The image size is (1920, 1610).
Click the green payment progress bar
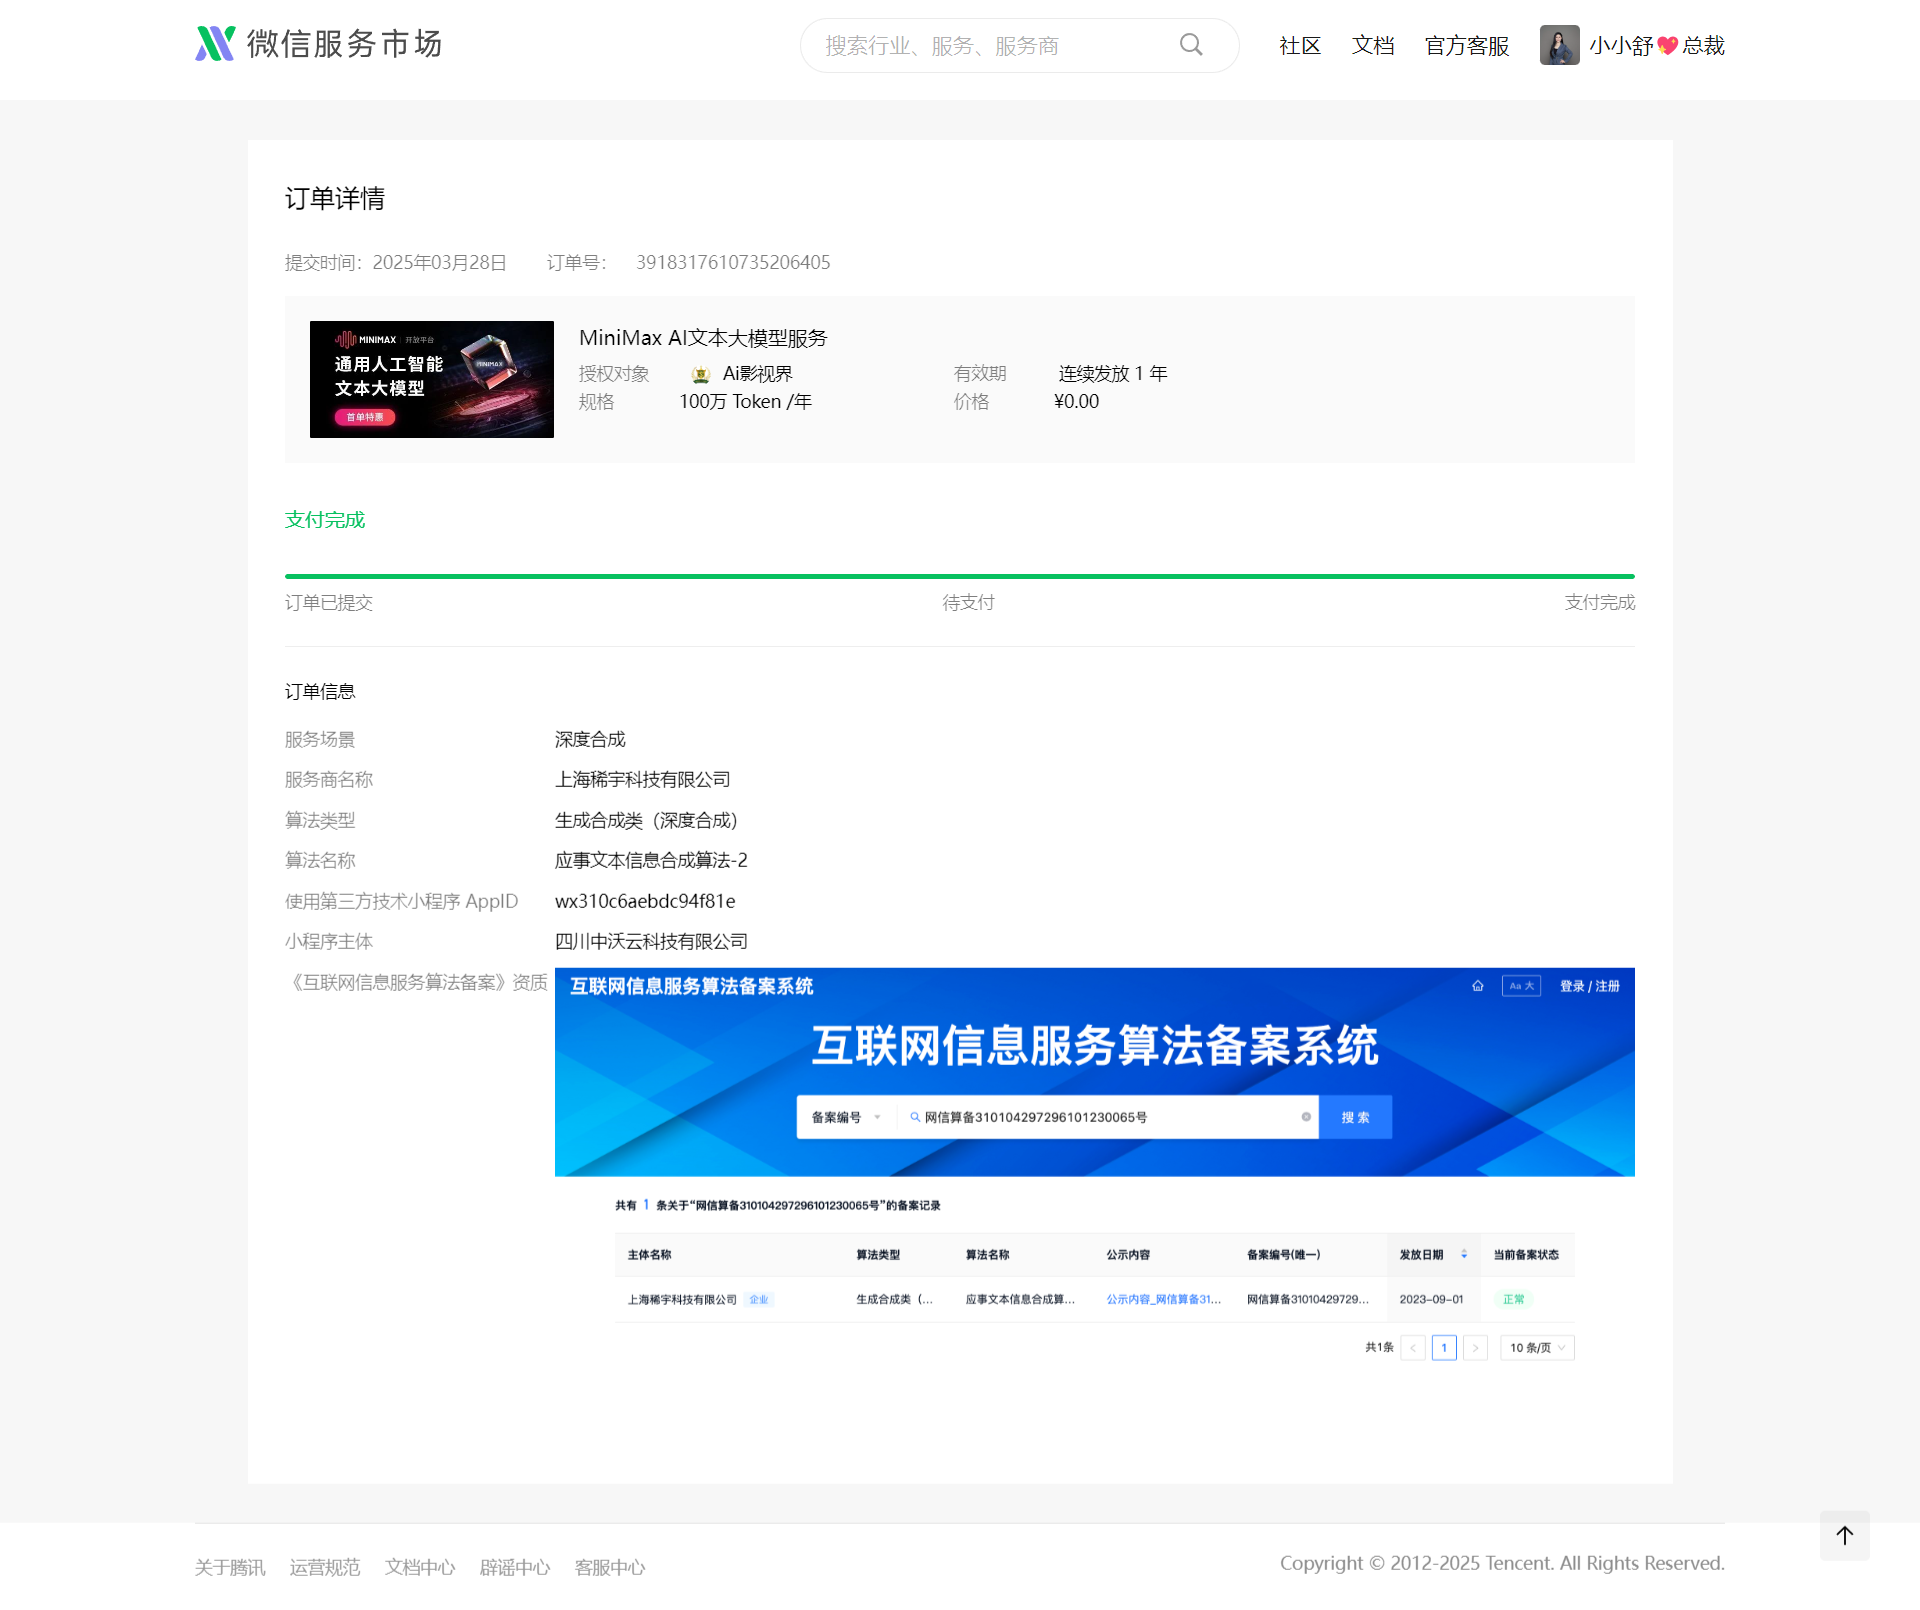click(x=960, y=576)
